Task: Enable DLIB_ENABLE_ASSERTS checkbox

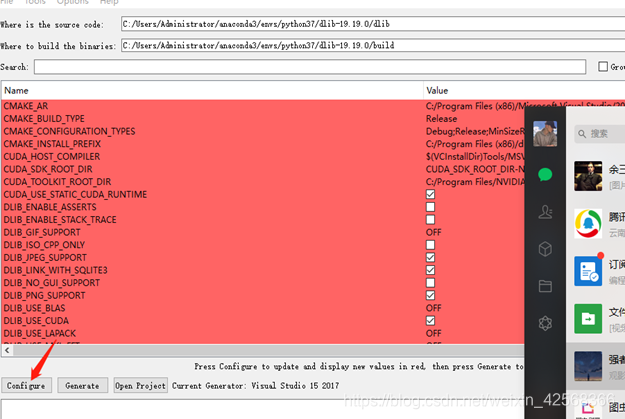Action: click(x=430, y=207)
